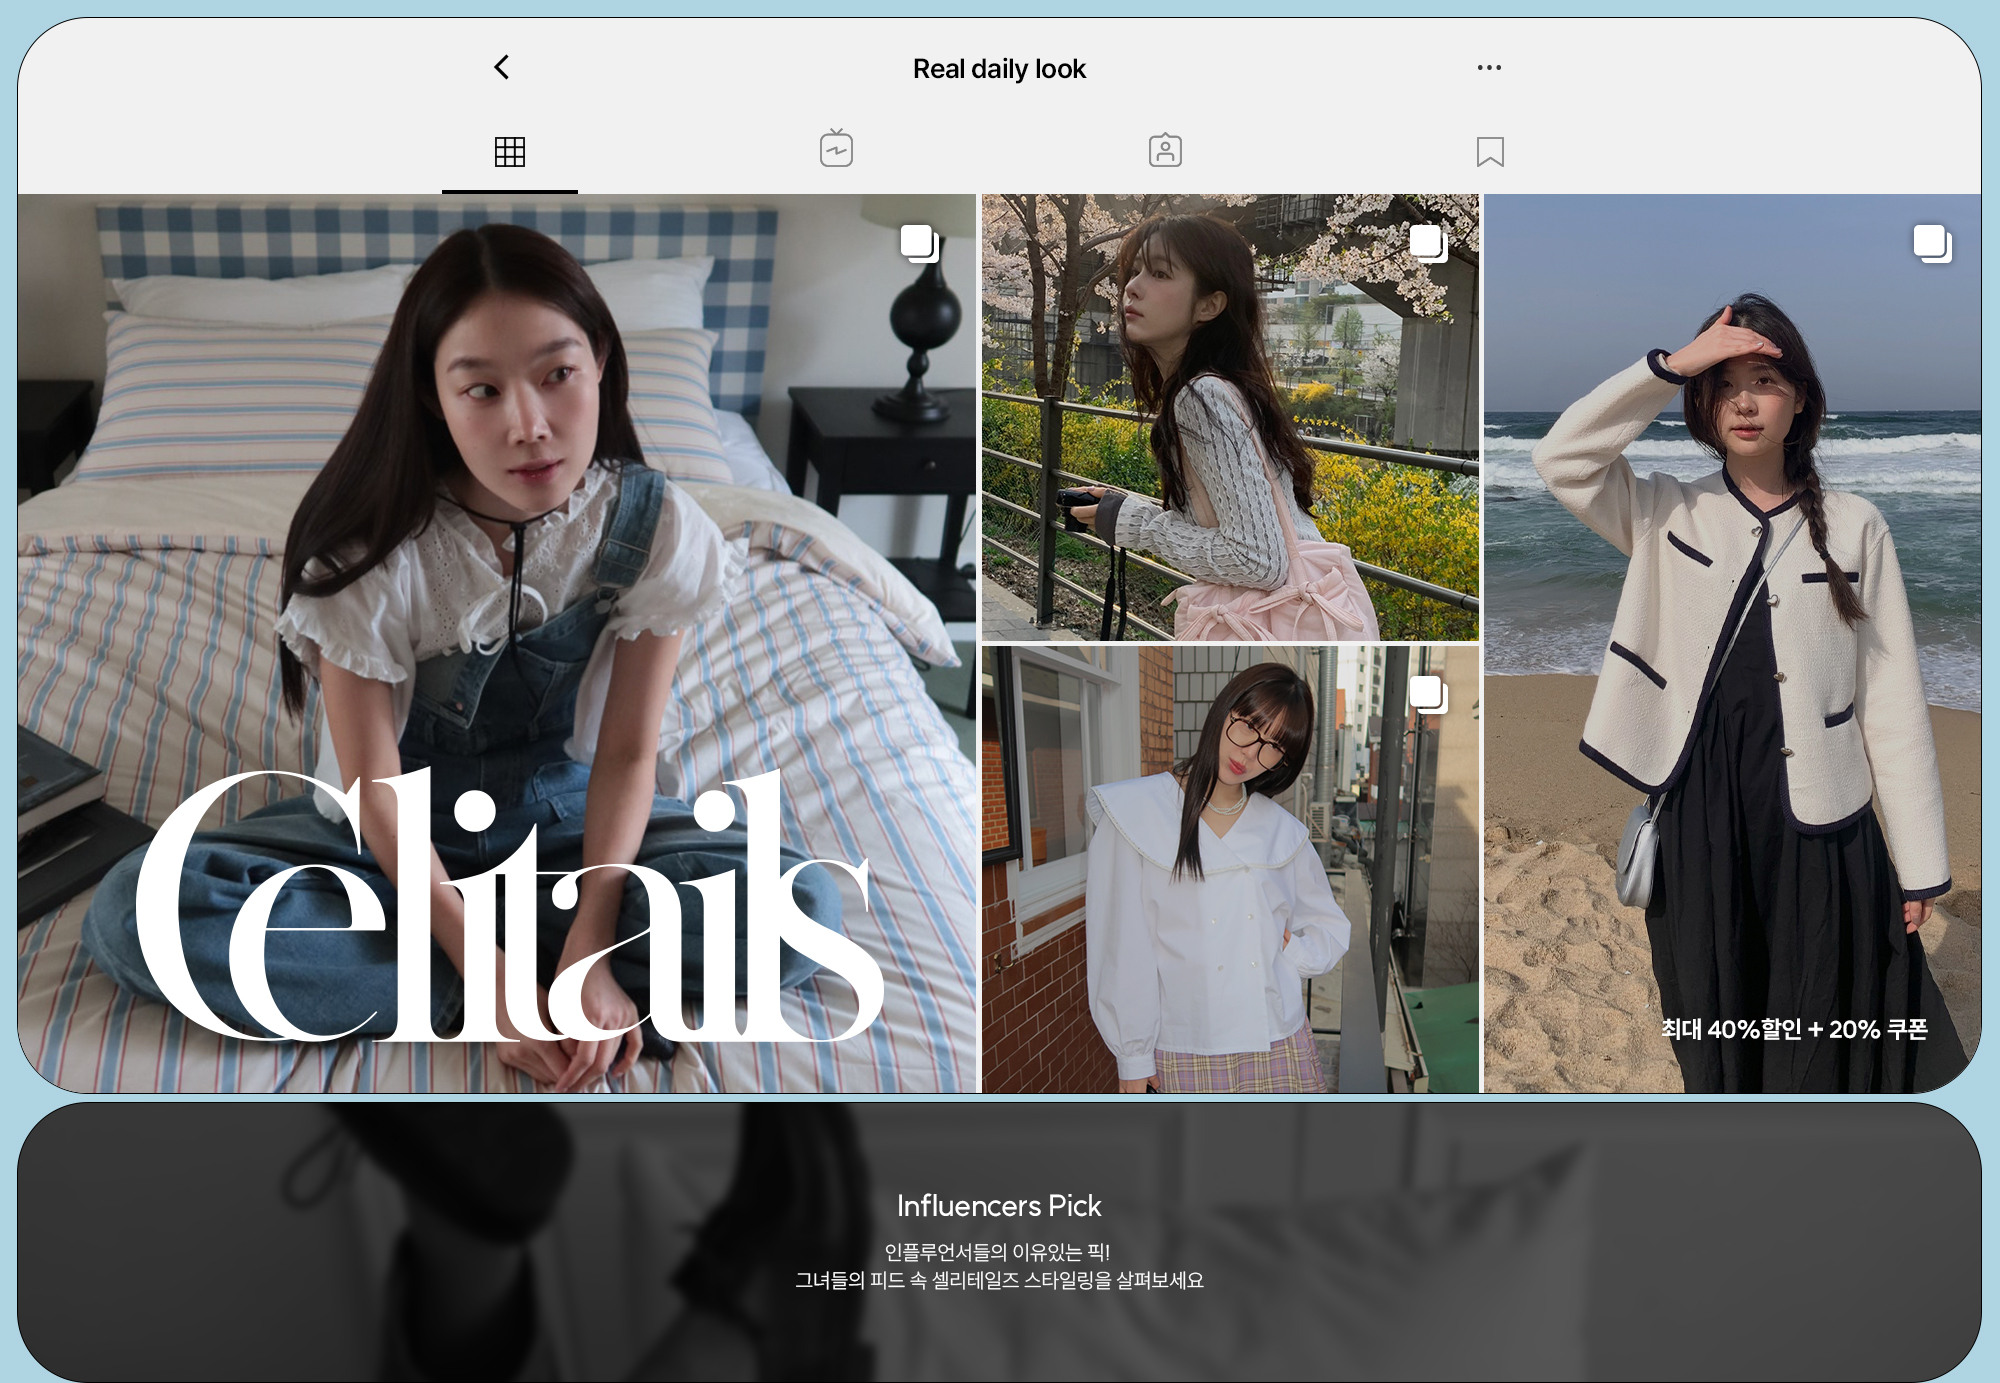This screenshot has height=1383, width=2000.
Task: Open the beach tweed jacket photo
Action: point(1740,650)
